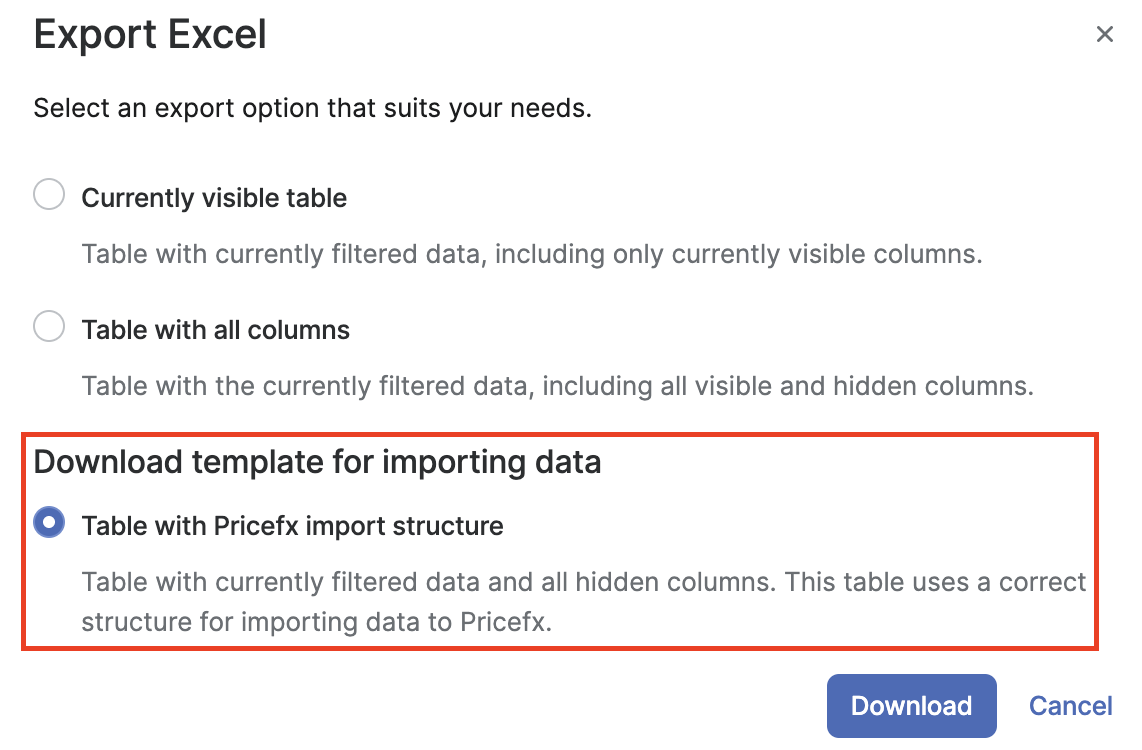Click the description mentioning only currently visible columns
Screen dimensions: 1142x750
tap(532, 254)
